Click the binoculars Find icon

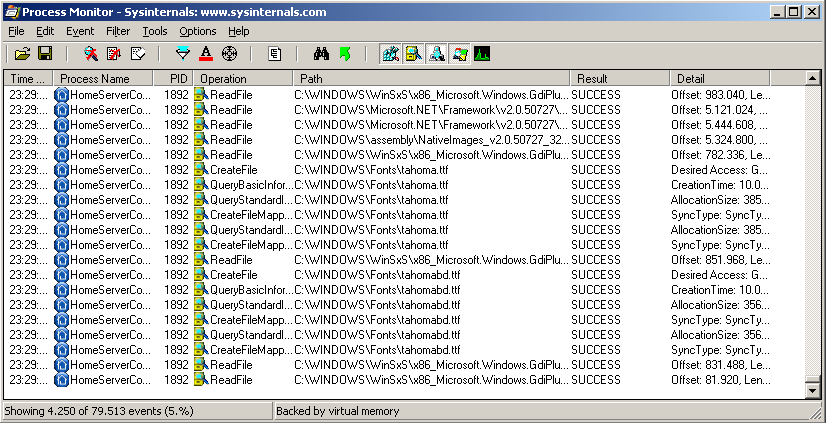(321, 53)
